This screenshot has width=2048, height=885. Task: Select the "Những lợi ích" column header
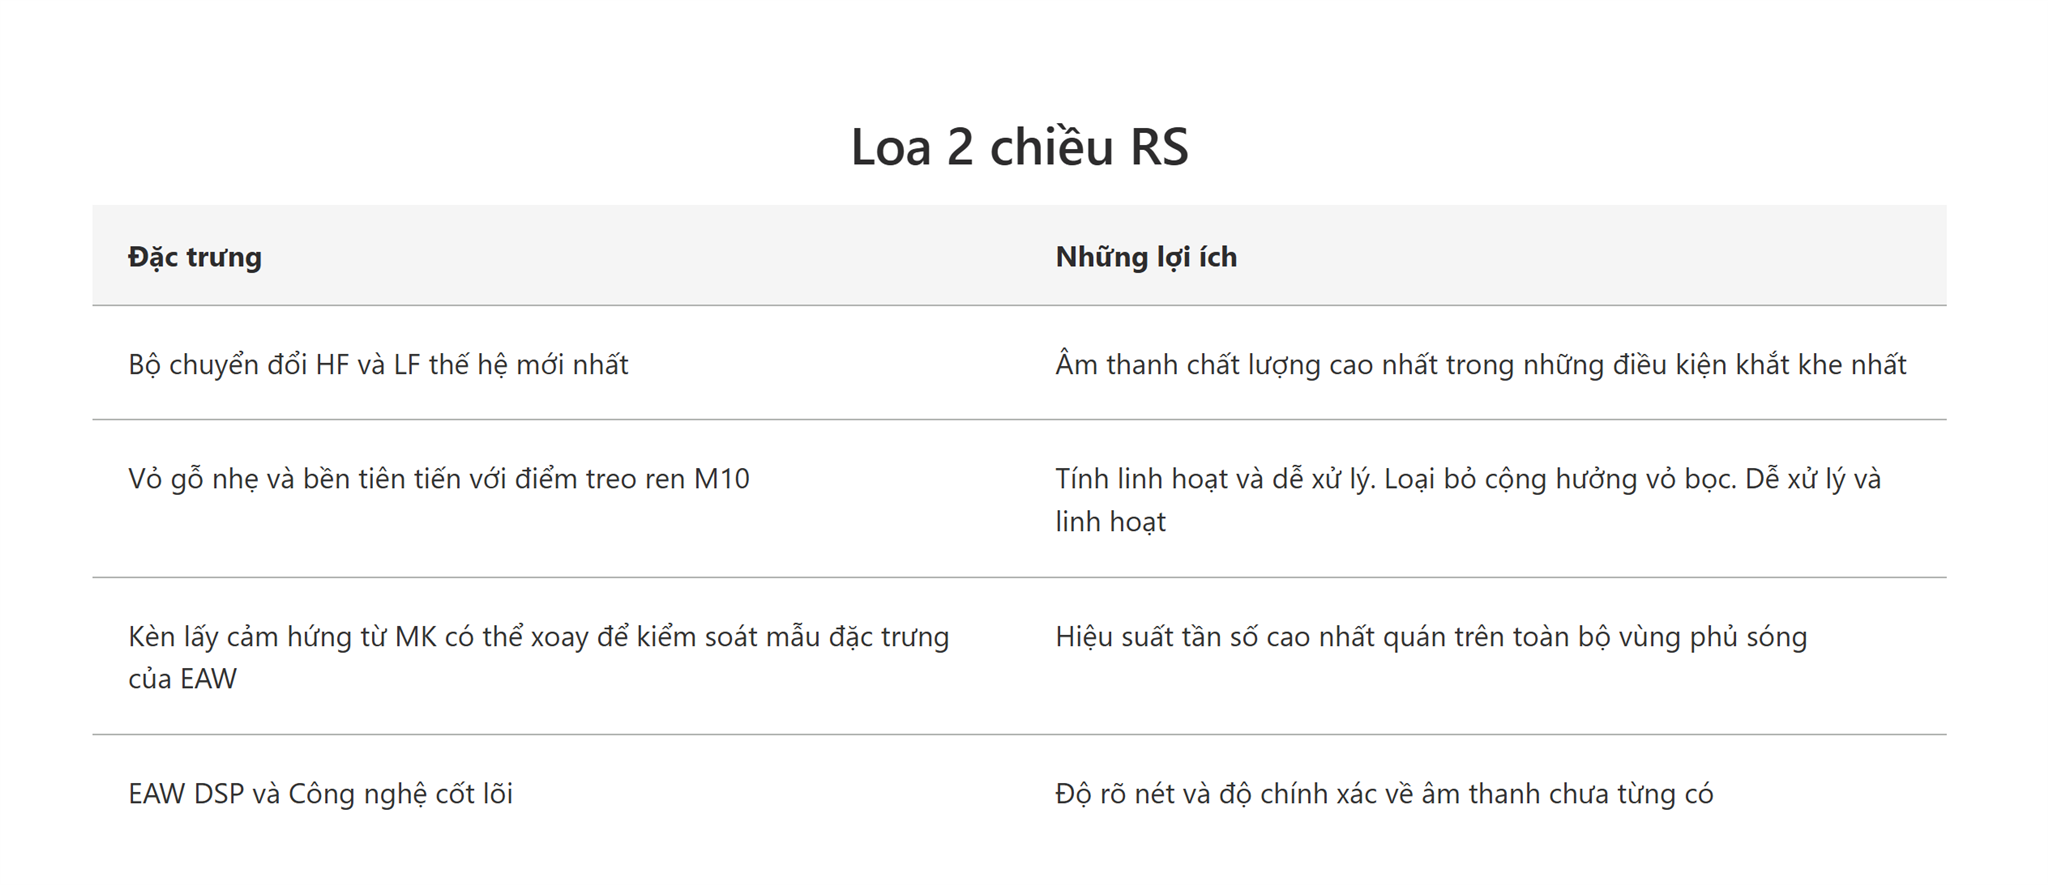pyautogui.click(x=1146, y=257)
